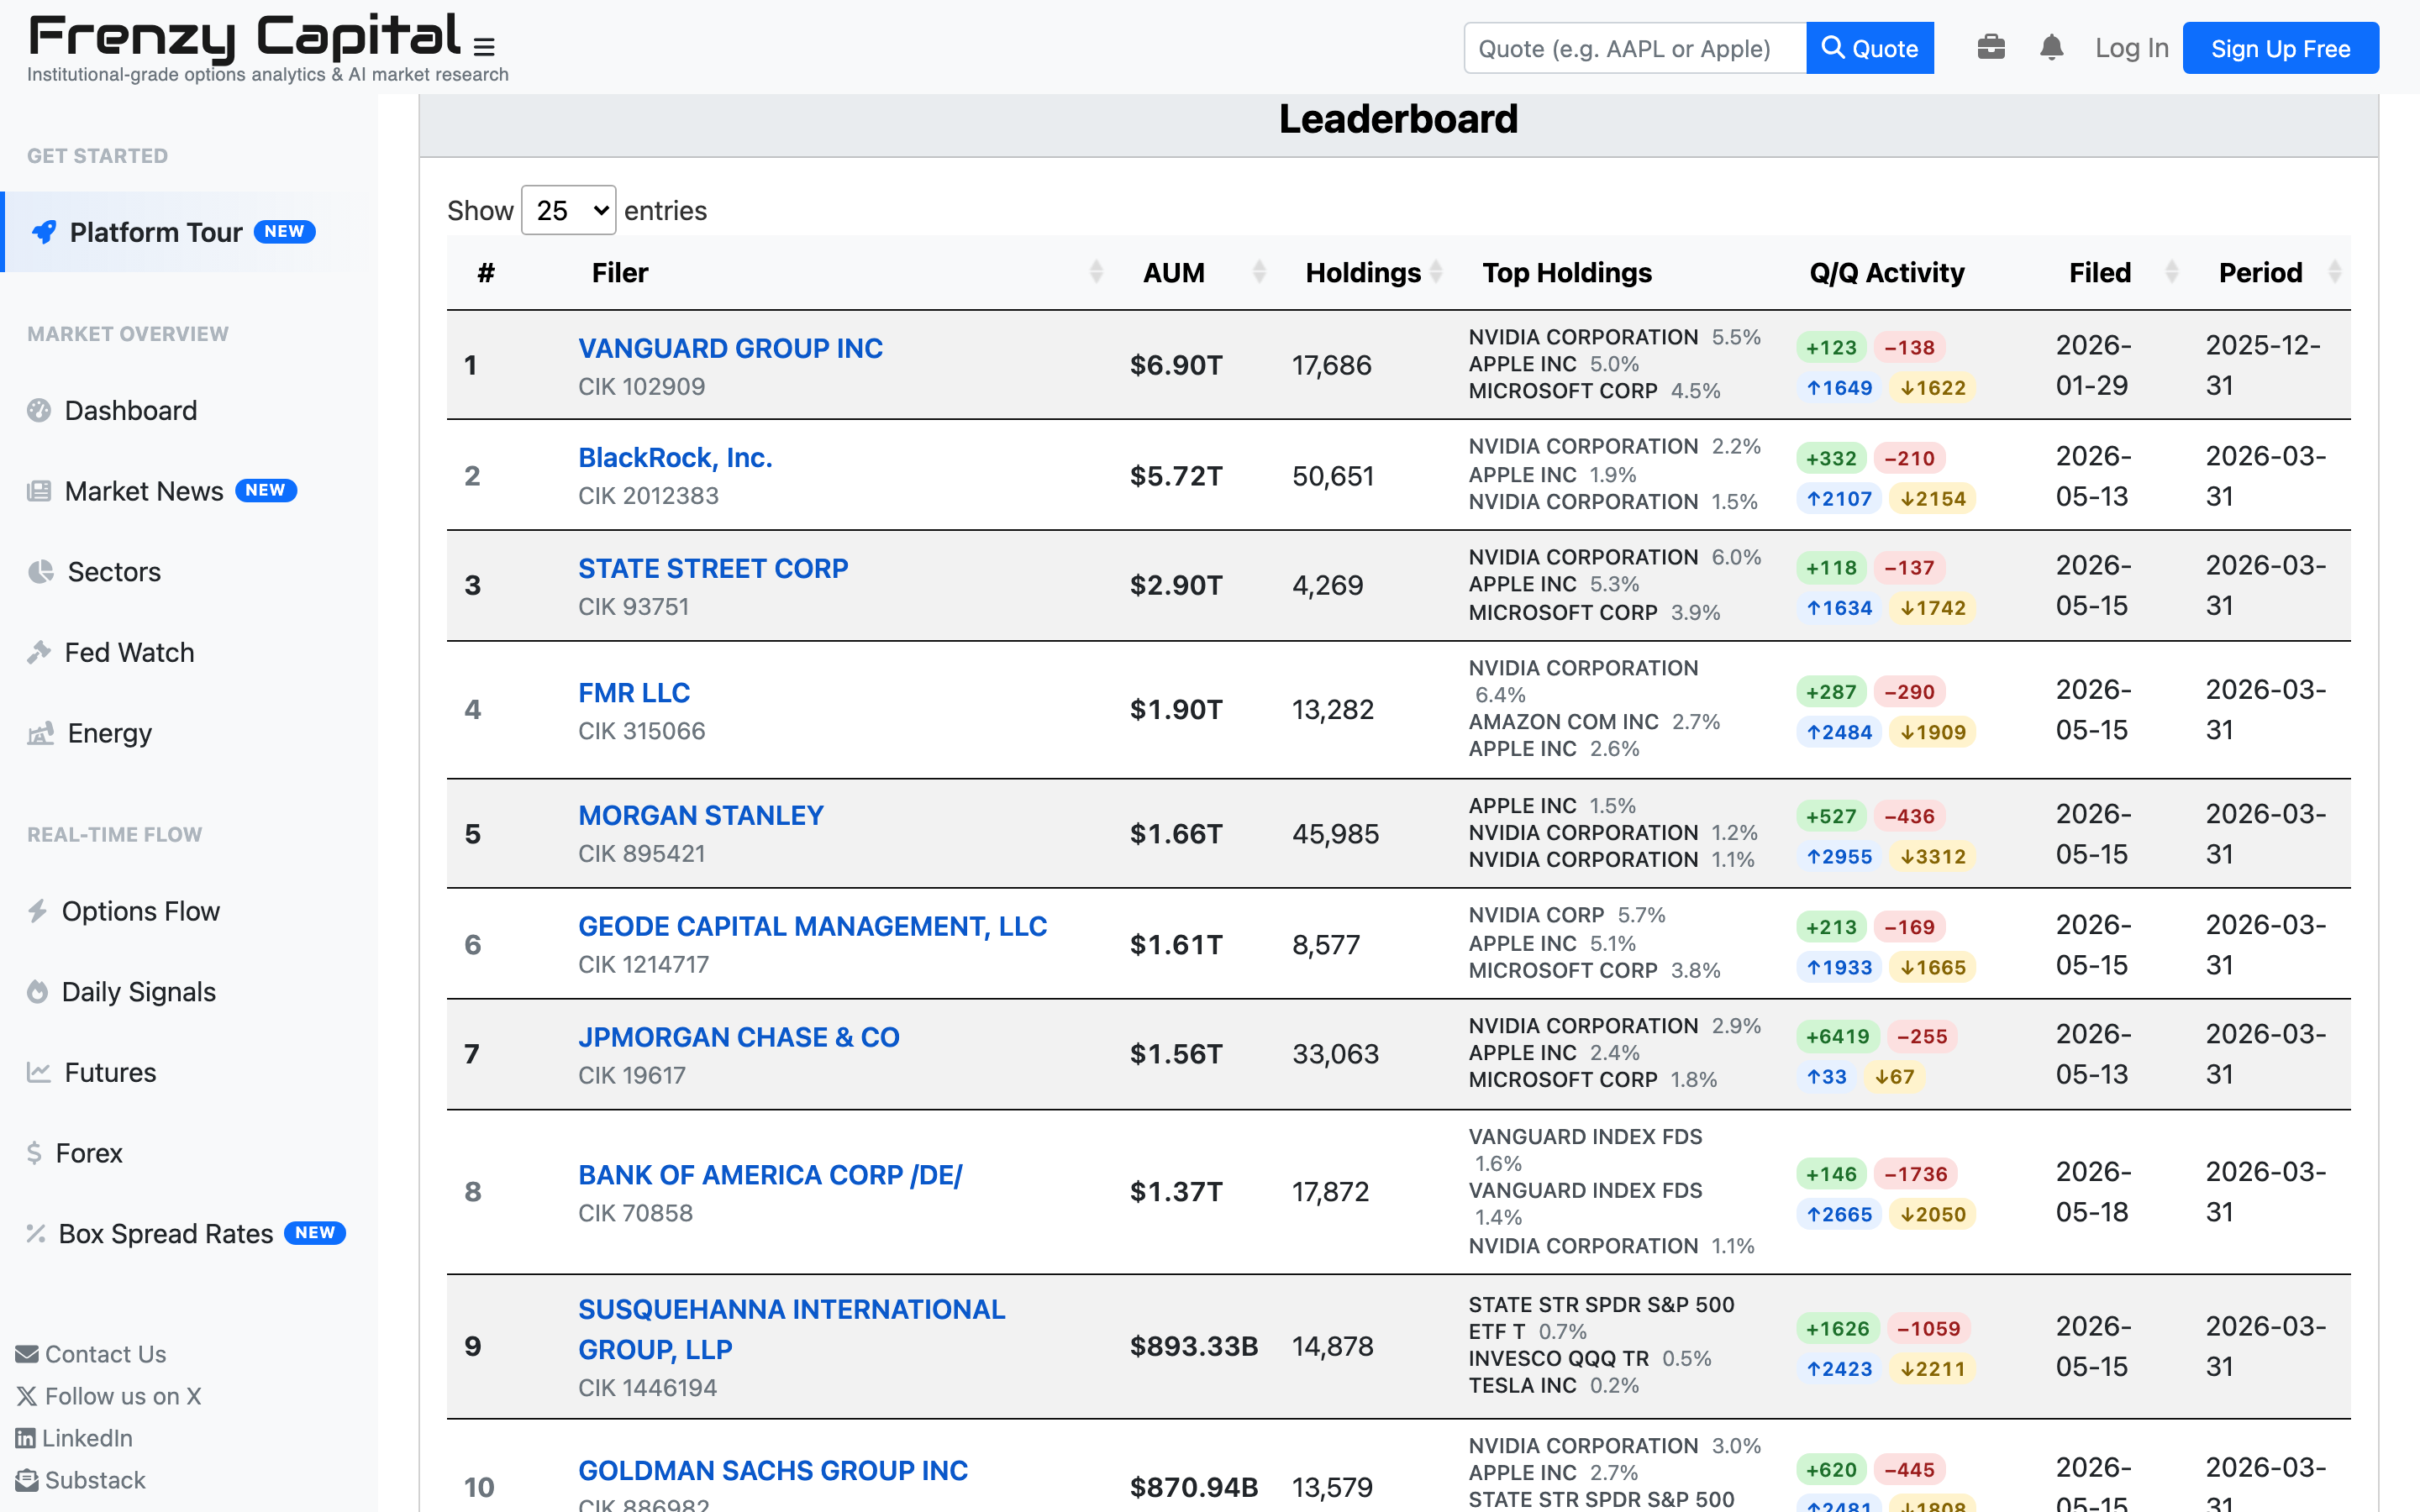Sort table by Filer column arrows
Image resolution: width=2420 pixels, height=1512 pixels.
click(x=1096, y=272)
